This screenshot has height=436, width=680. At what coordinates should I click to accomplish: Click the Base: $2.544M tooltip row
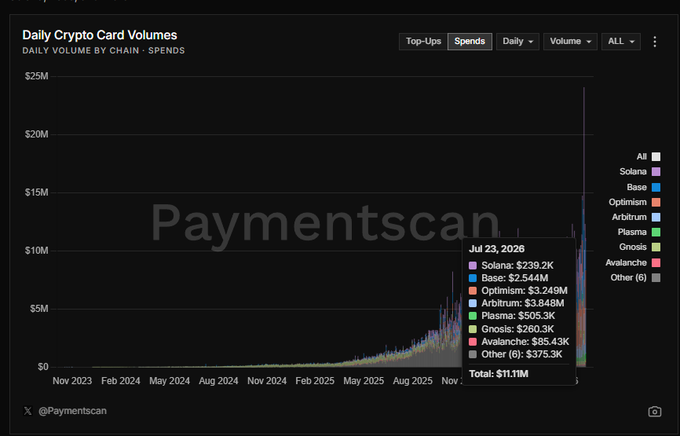508,278
